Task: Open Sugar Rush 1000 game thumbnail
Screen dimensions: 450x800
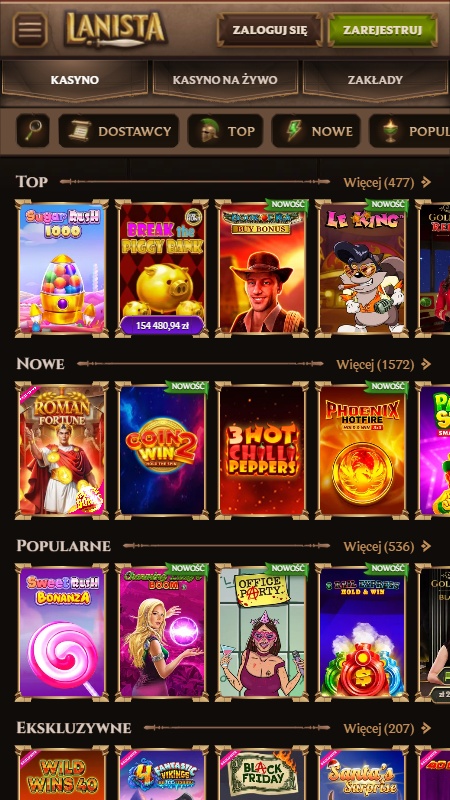Action: click(62, 268)
